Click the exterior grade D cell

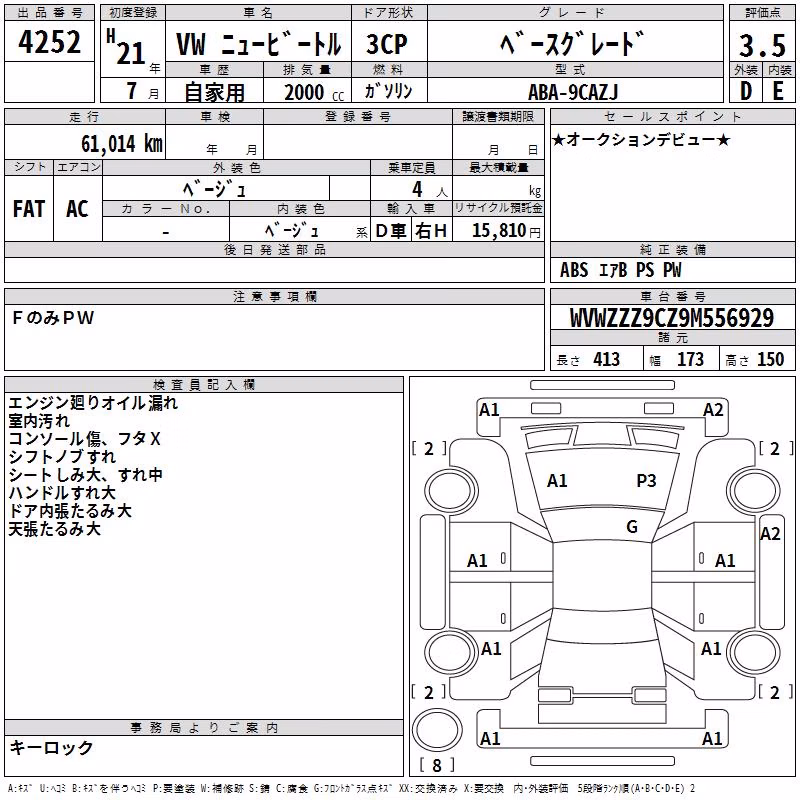point(745,91)
